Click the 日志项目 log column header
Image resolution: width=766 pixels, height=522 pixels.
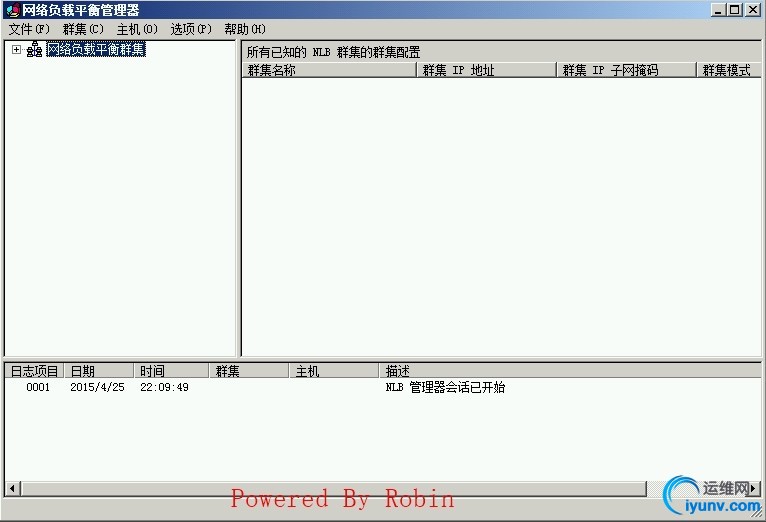[34, 371]
